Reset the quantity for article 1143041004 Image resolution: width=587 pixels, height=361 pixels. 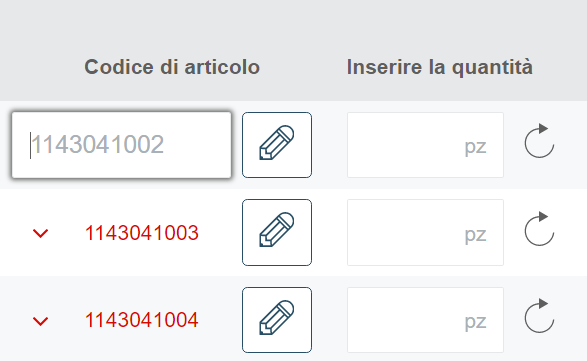(x=539, y=316)
